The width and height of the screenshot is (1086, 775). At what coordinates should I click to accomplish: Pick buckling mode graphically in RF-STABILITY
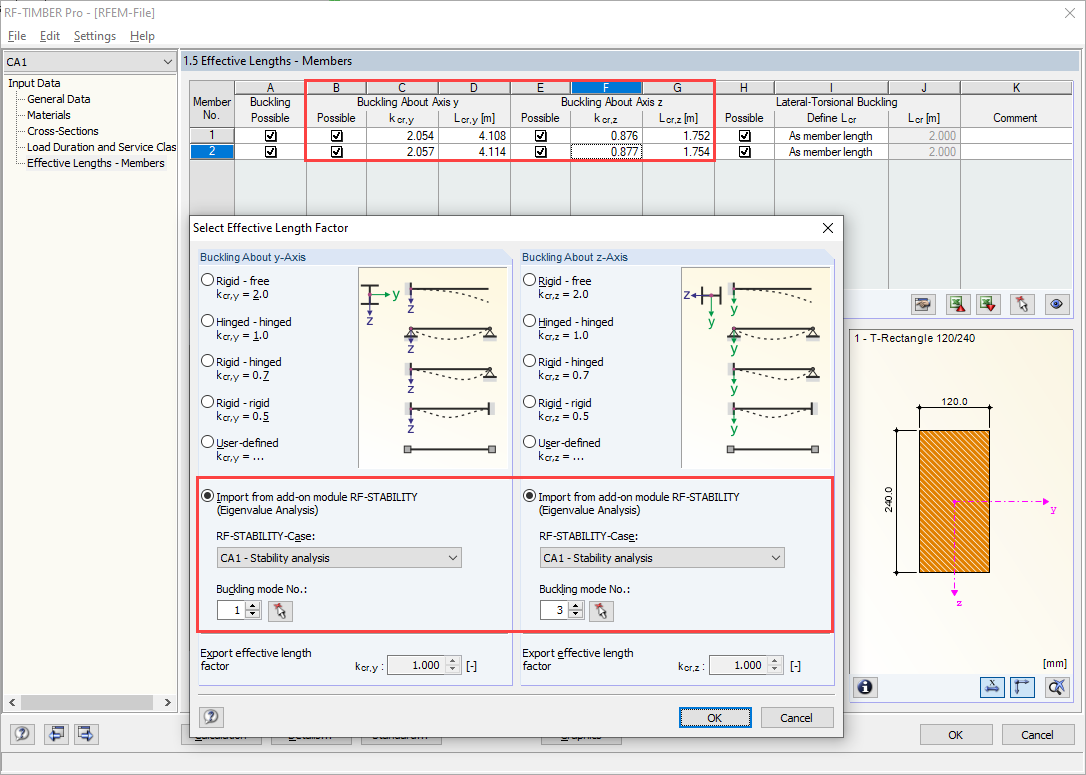(602, 610)
